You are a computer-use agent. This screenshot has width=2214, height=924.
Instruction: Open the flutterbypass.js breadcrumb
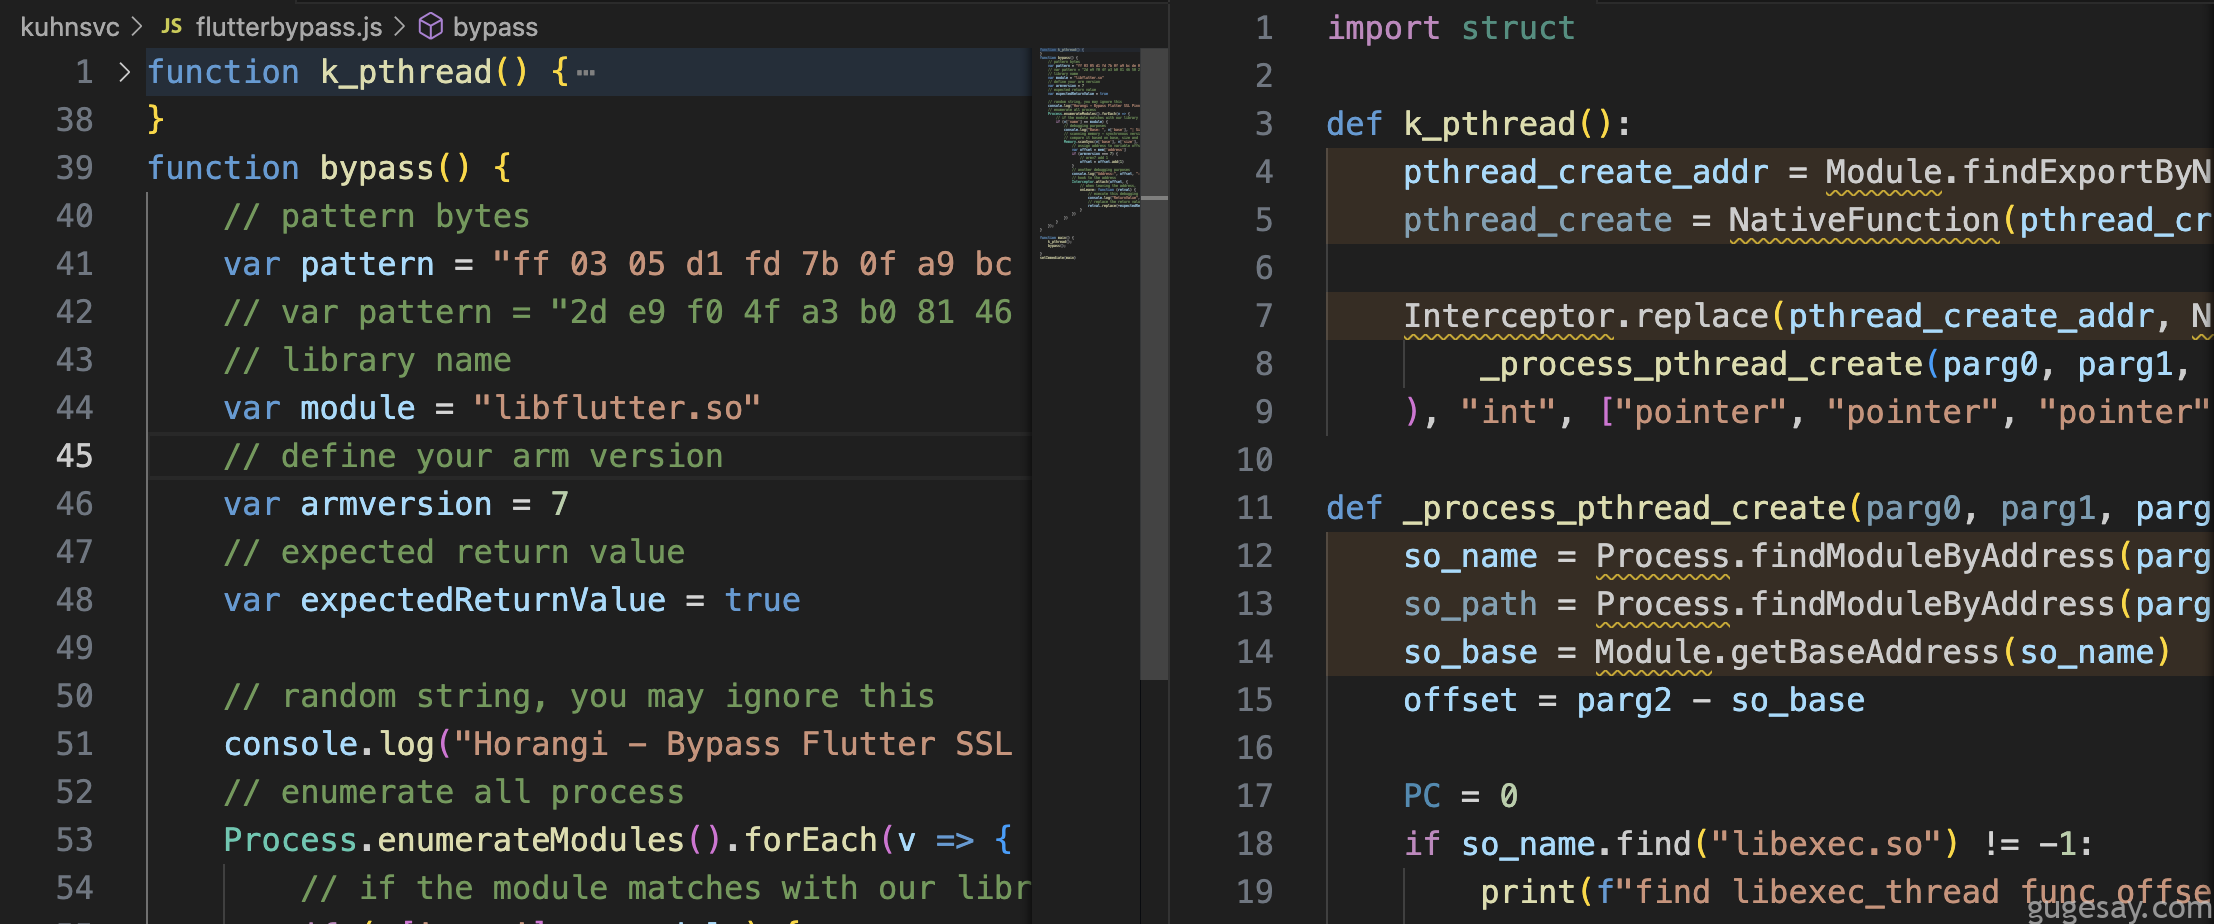[288, 27]
